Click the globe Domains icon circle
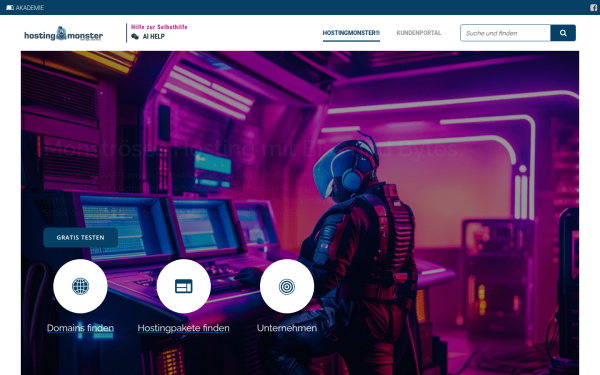Screen dimensions: 600x375 [80, 286]
